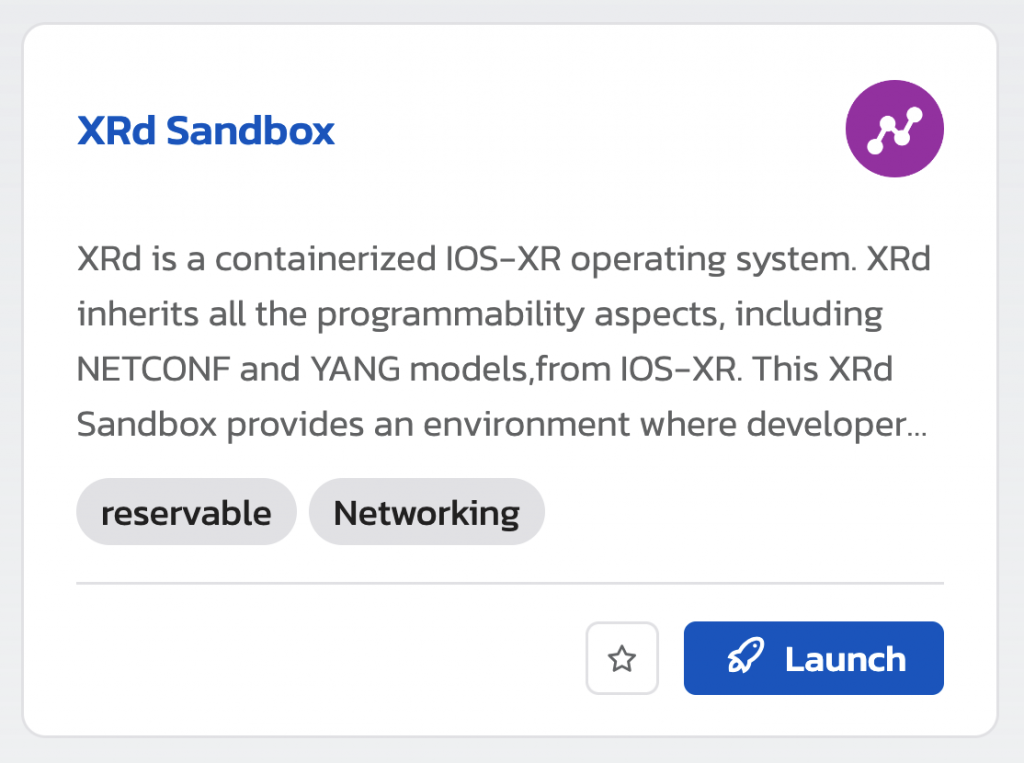Viewport: 1024px width, 763px height.
Task: Click the rocket icon on Launch
Action: 745,658
